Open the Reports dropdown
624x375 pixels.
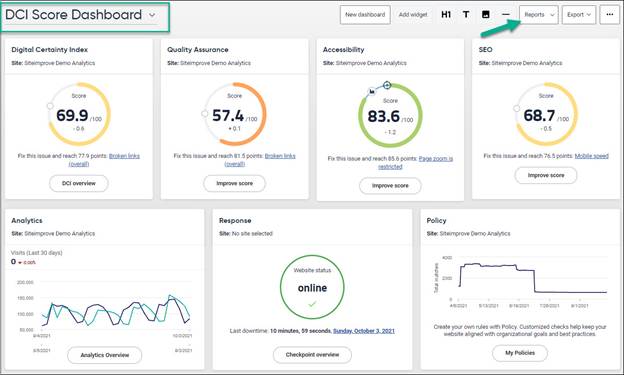coord(538,15)
